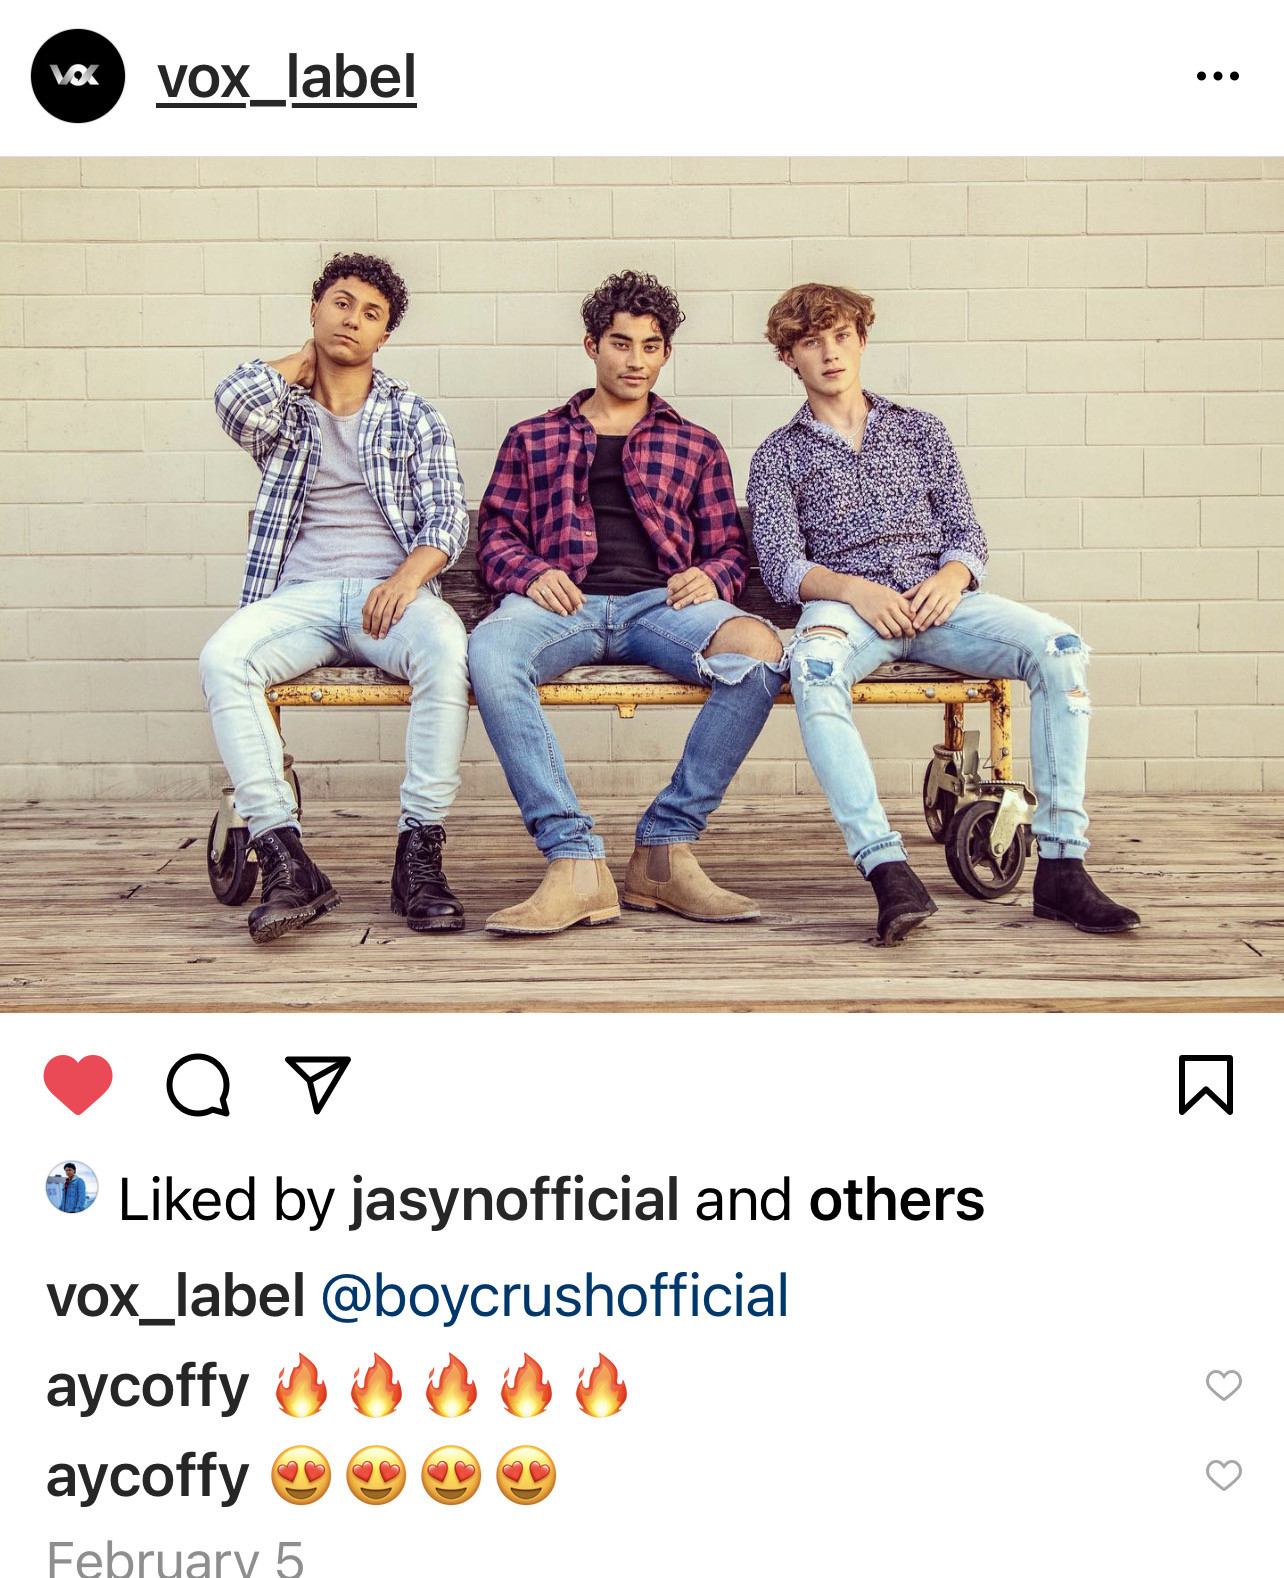Open vox_label username in caption

(176, 1297)
